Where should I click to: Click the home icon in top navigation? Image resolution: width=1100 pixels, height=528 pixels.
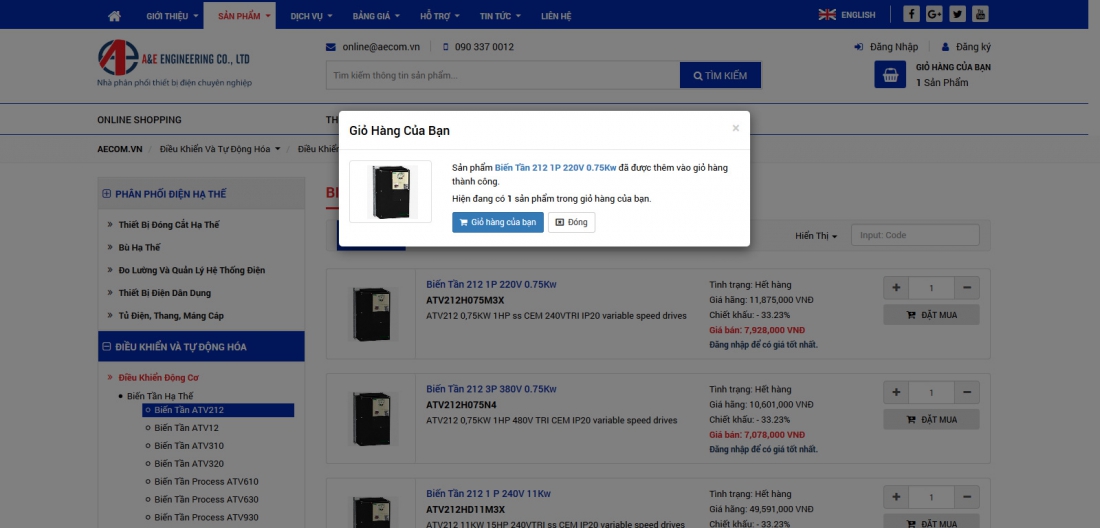click(114, 15)
